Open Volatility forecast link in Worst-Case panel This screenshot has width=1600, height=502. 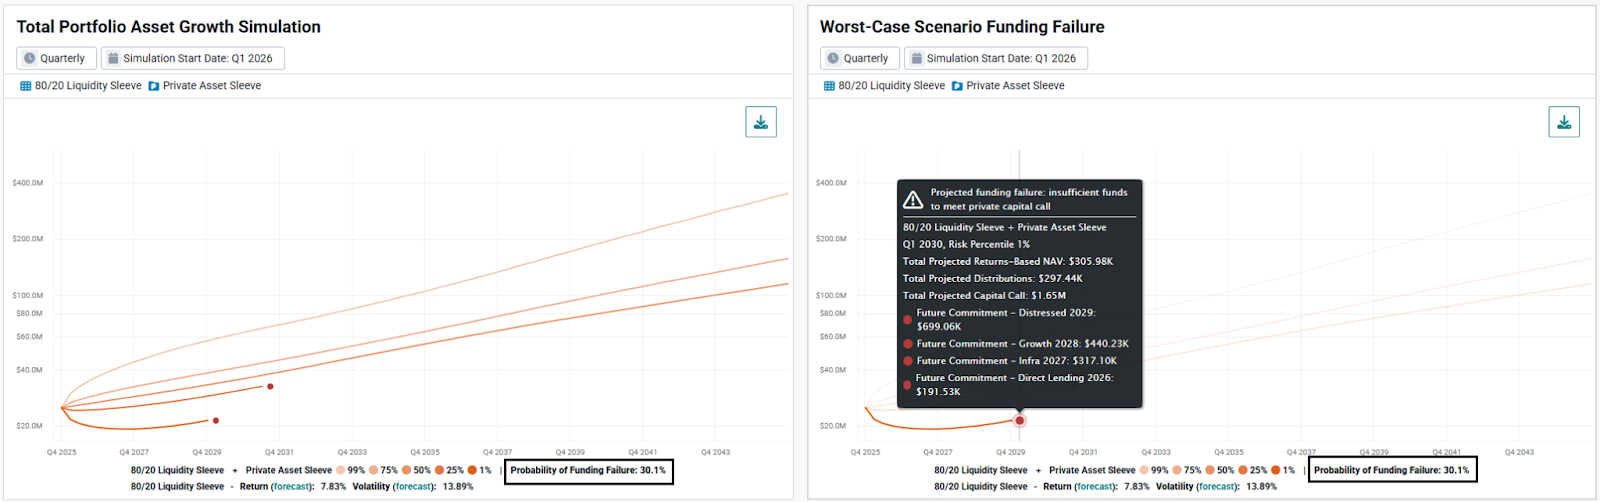pyautogui.click(x=1217, y=487)
